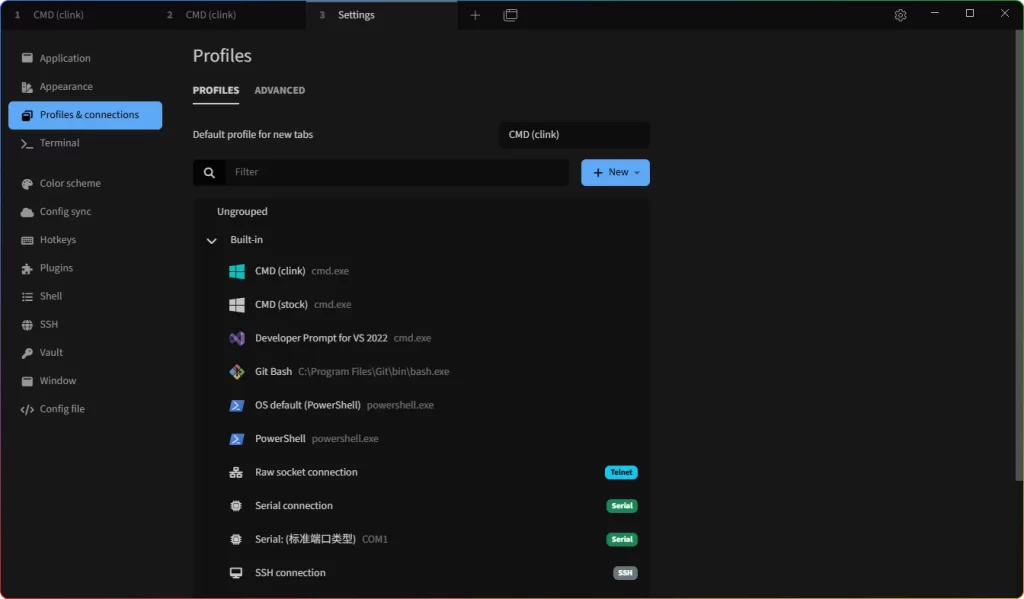1024x599 pixels.
Task: Click the Serial badge on COM1 row
Action: point(622,540)
